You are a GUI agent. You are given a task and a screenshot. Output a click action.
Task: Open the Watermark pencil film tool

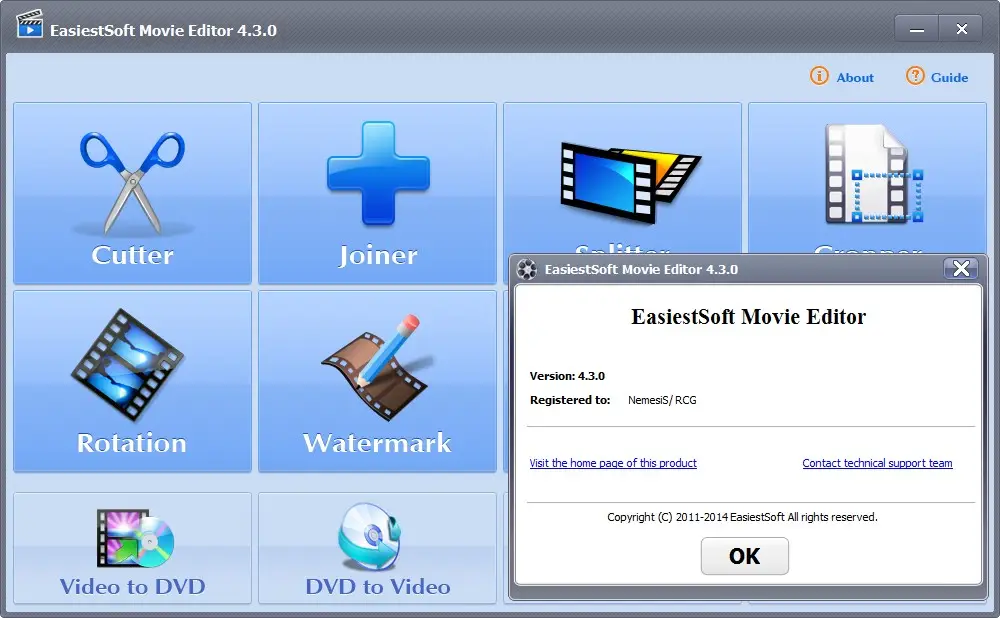(377, 381)
